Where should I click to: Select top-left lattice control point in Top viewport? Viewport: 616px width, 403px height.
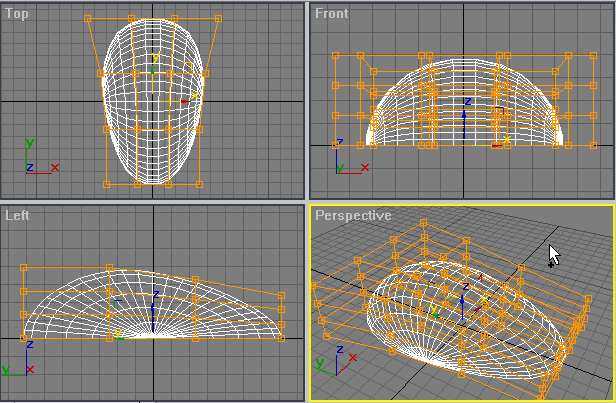[88, 18]
